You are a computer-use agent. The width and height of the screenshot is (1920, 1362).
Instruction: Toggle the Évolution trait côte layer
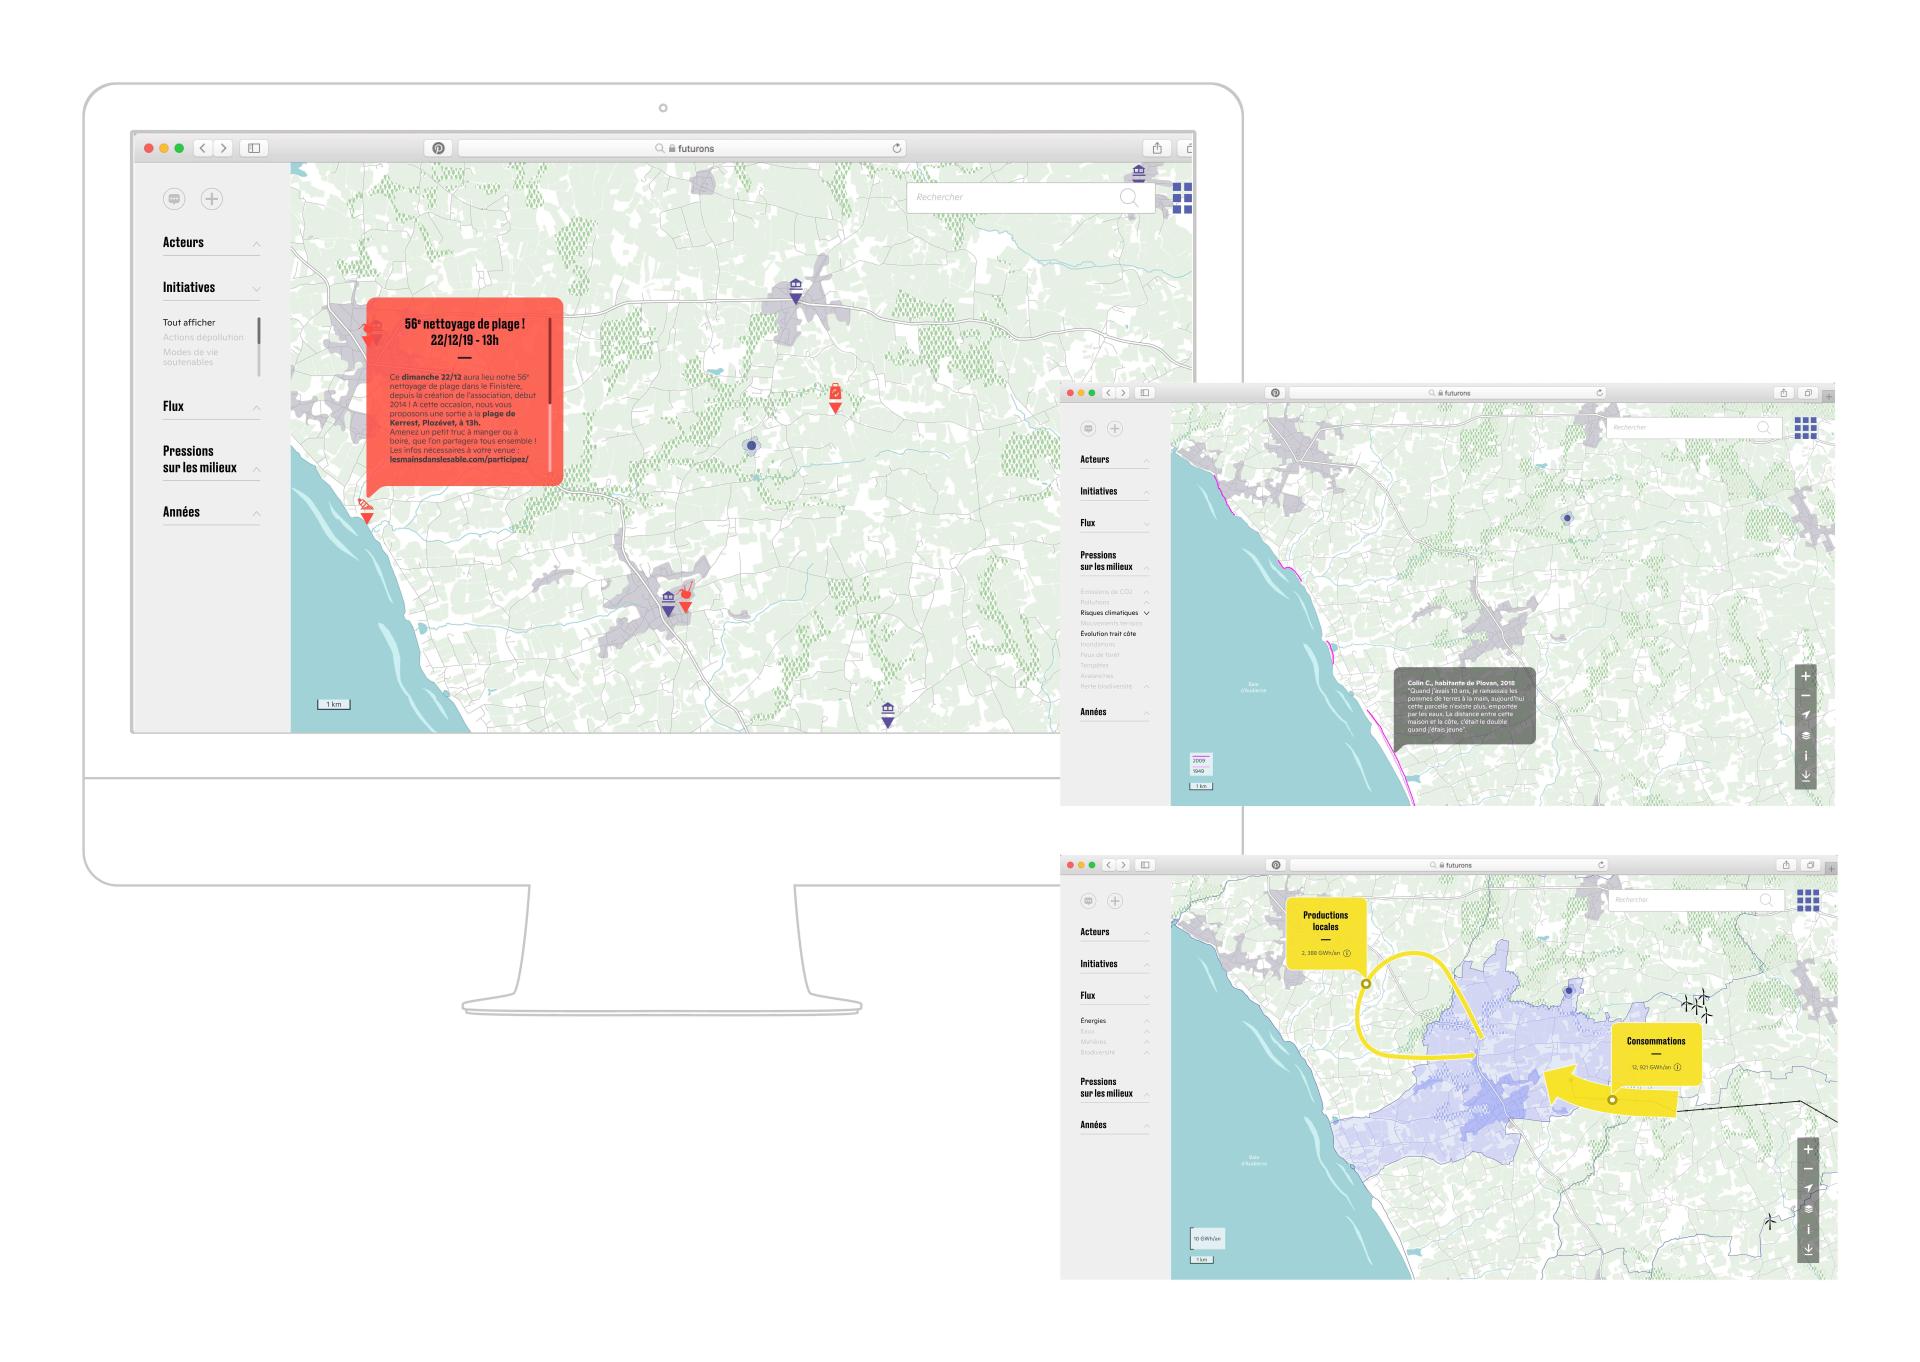pos(1108,633)
